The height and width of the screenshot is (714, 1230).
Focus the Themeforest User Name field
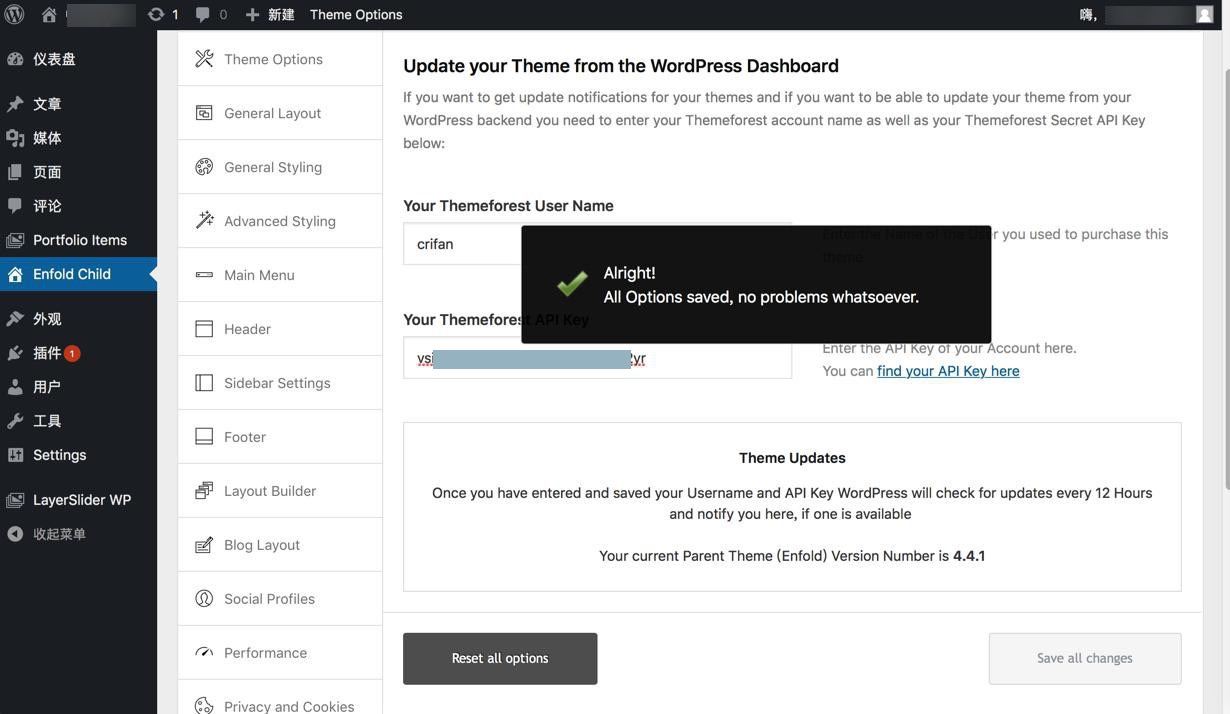(x=461, y=244)
